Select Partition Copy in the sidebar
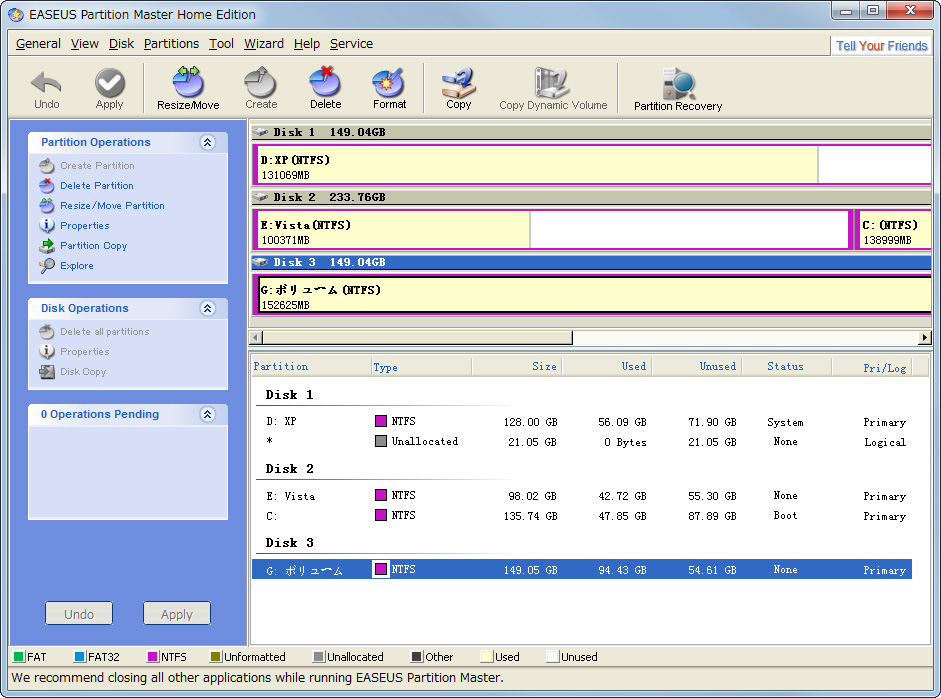This screenshot has width=941, height=698. (x=93, y=245)
